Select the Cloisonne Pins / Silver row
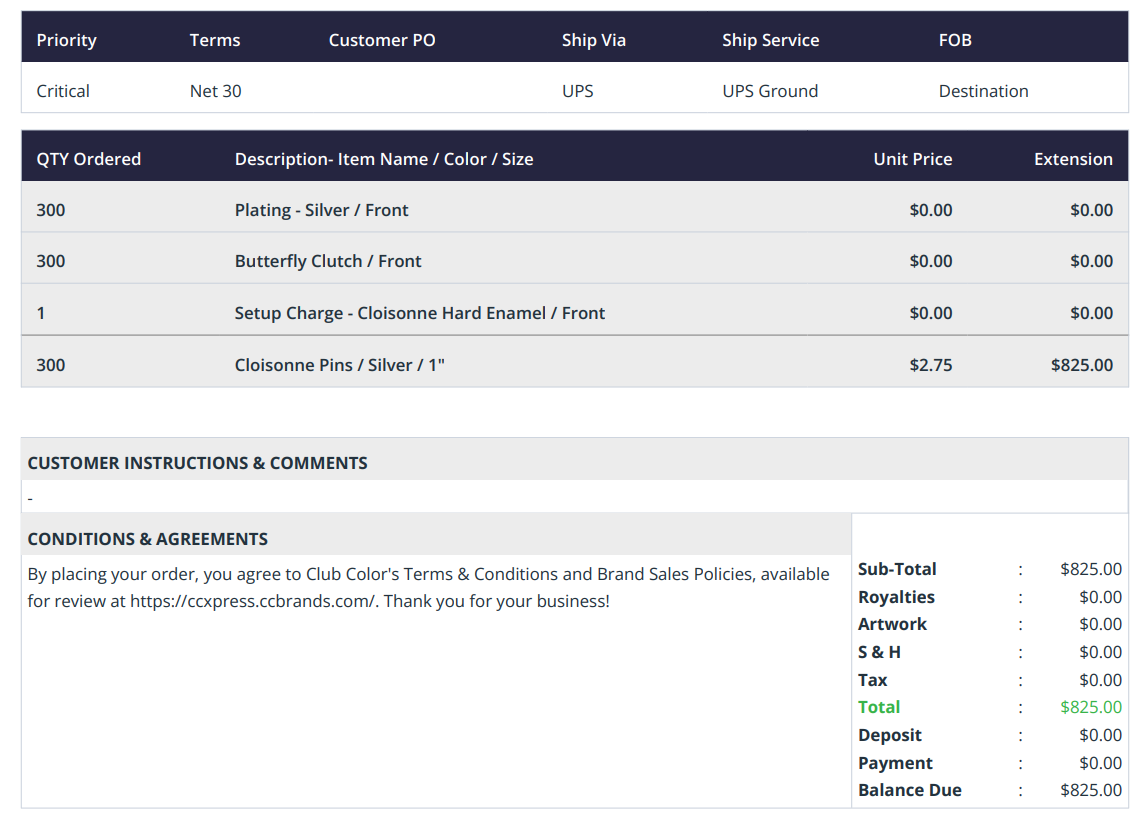The image size is (1137, 813). click(x=574, y=365)
